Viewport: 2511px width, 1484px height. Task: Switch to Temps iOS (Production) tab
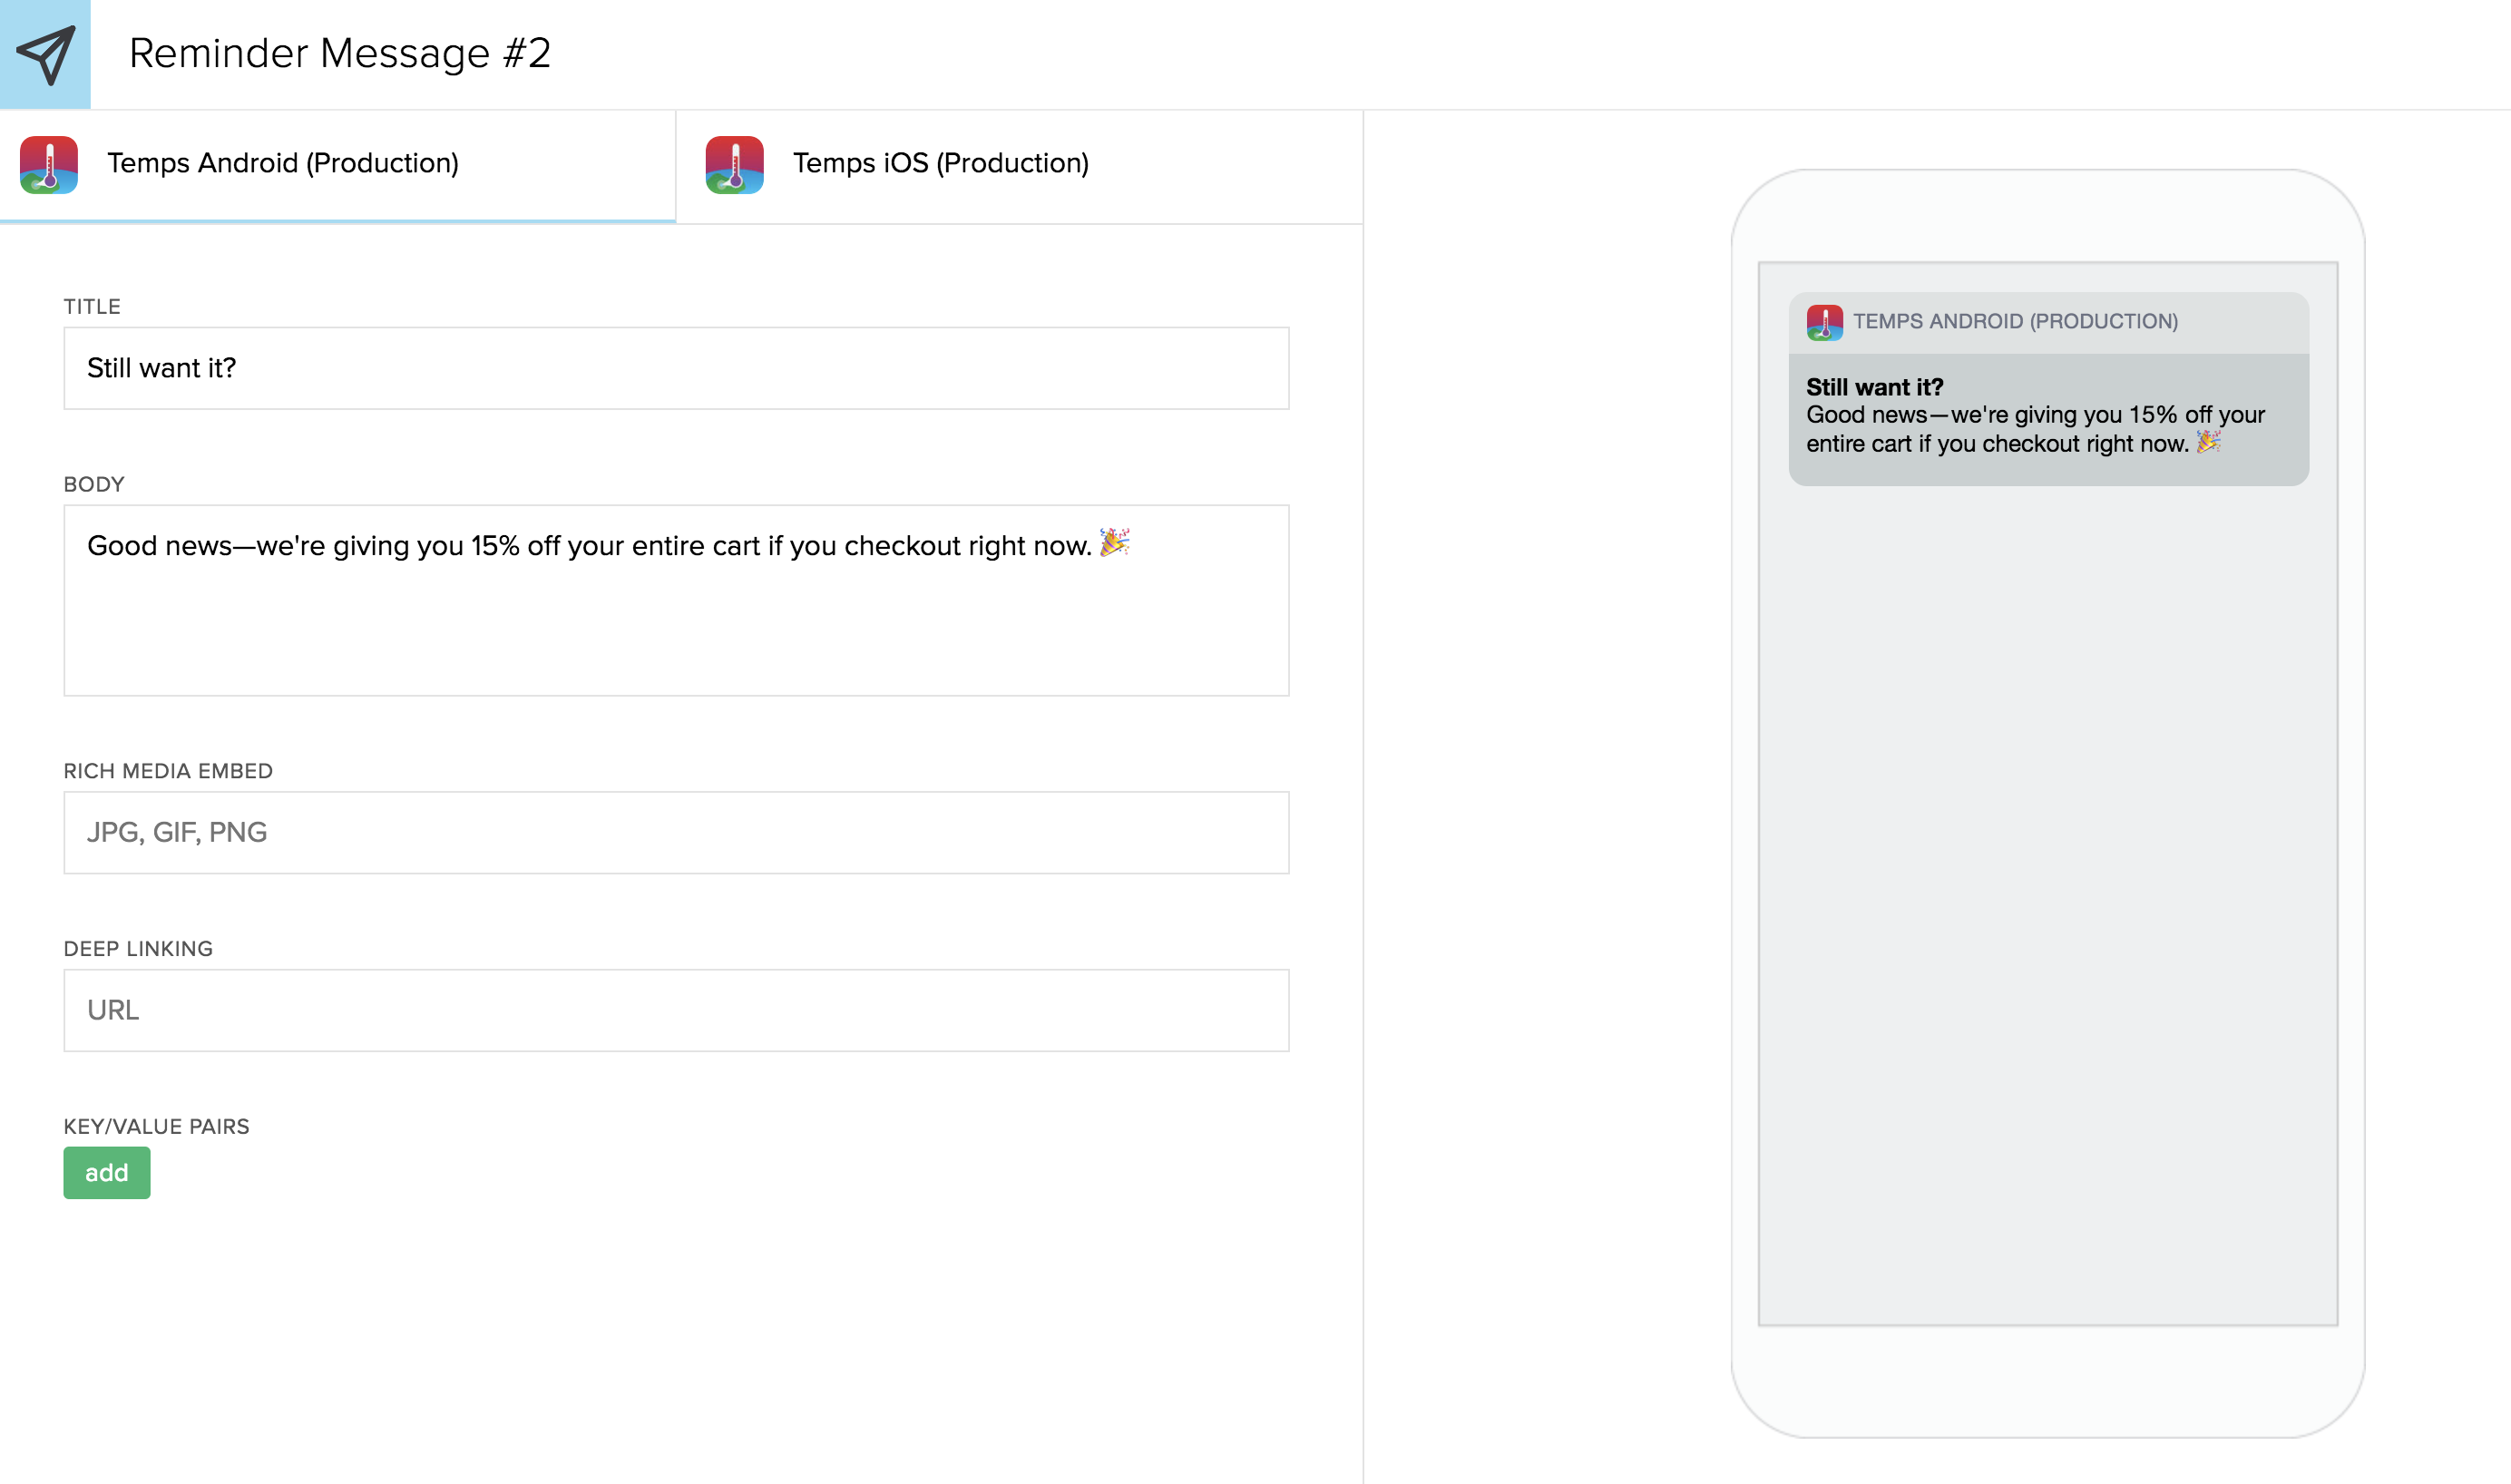(x=940, y=164)
